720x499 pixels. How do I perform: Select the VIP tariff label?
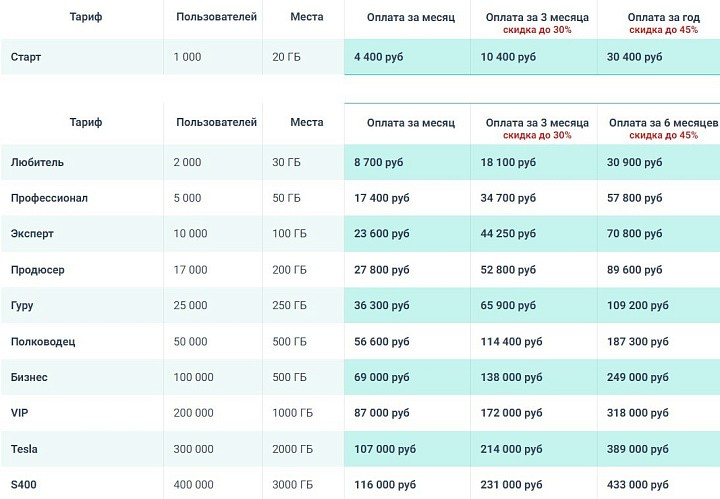pyautogui.click(x=19, y=413)
